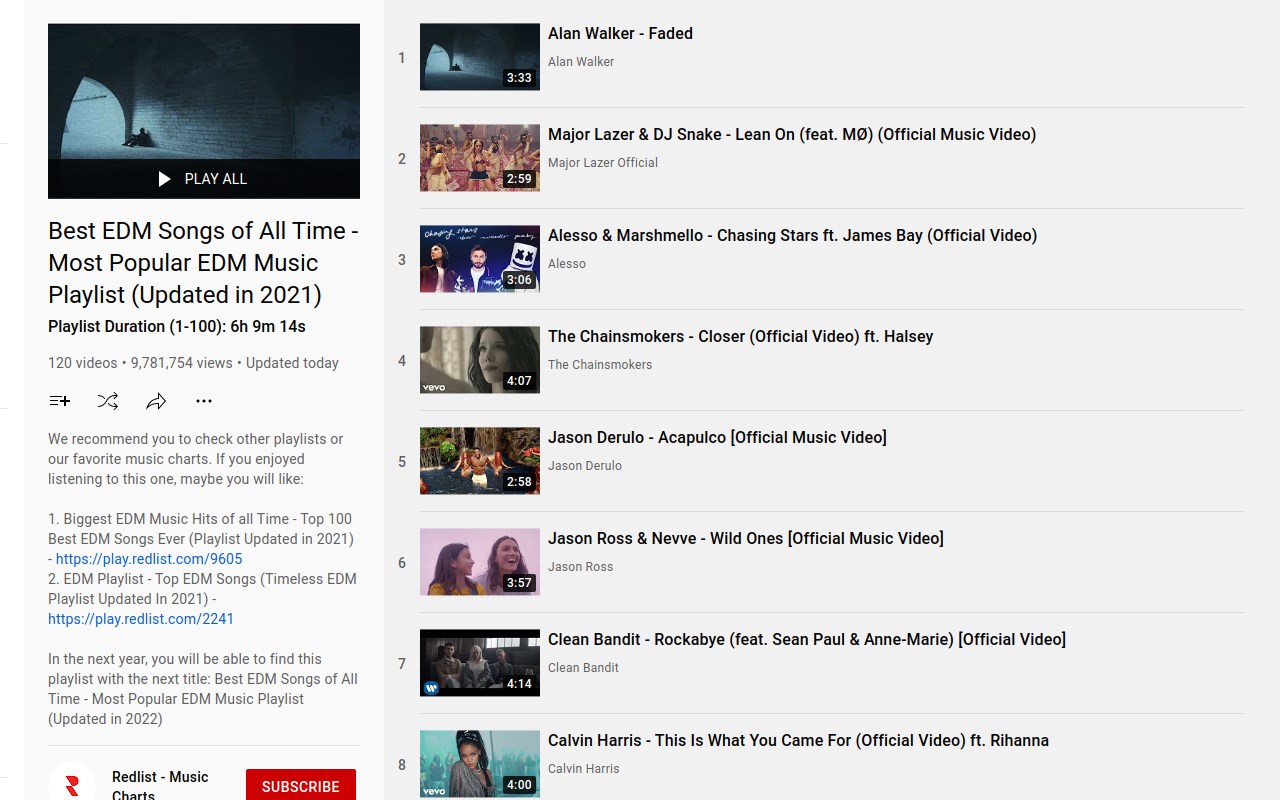The height and width of the screenshot is (800, 1280).
Task: Click the save playlist icon
Action: pos(60,401)
